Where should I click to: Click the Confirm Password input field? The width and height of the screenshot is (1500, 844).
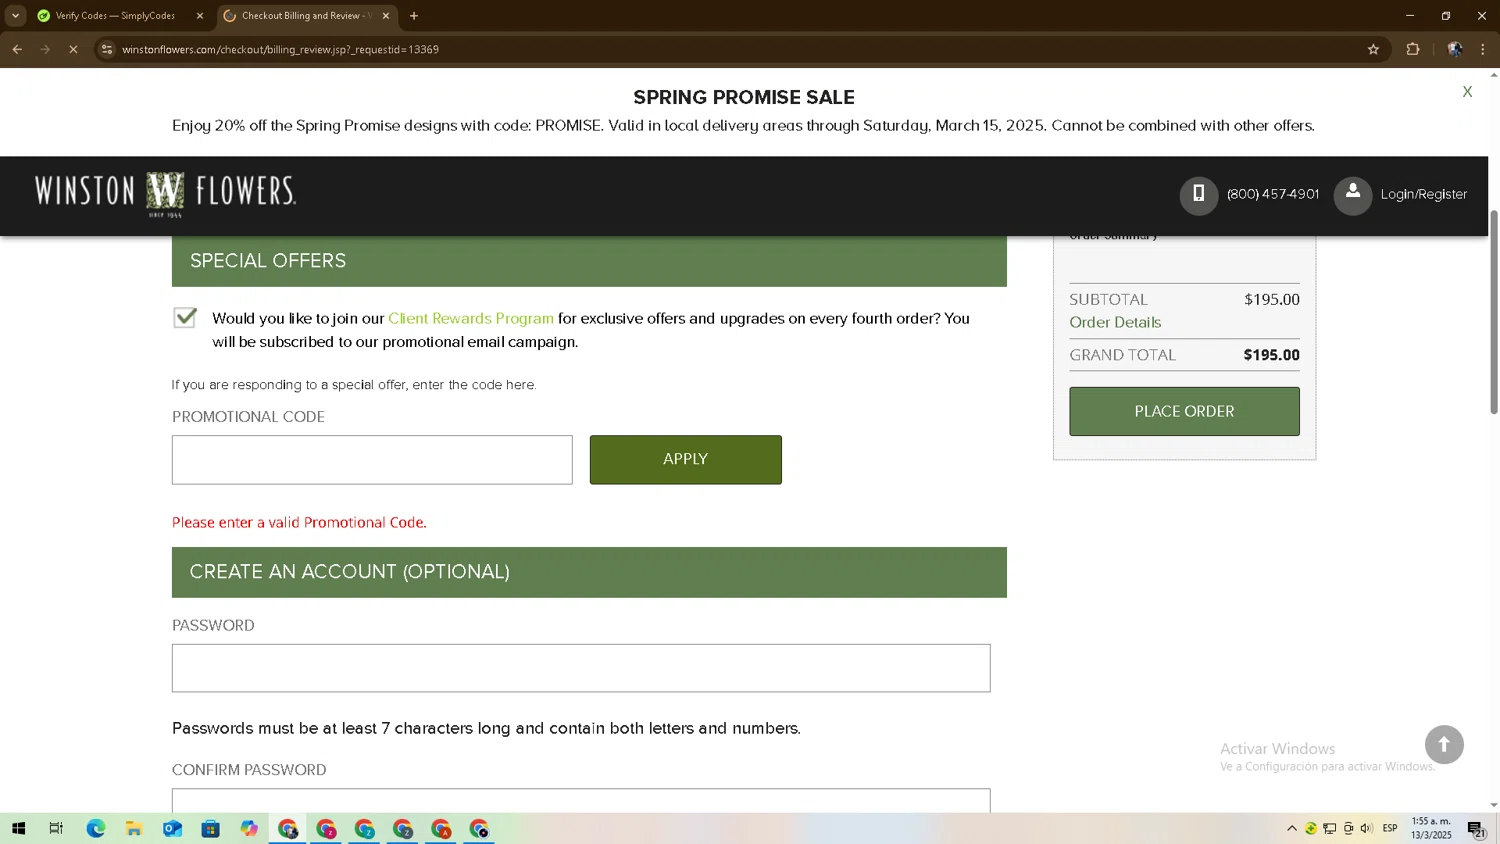[581, 801]
